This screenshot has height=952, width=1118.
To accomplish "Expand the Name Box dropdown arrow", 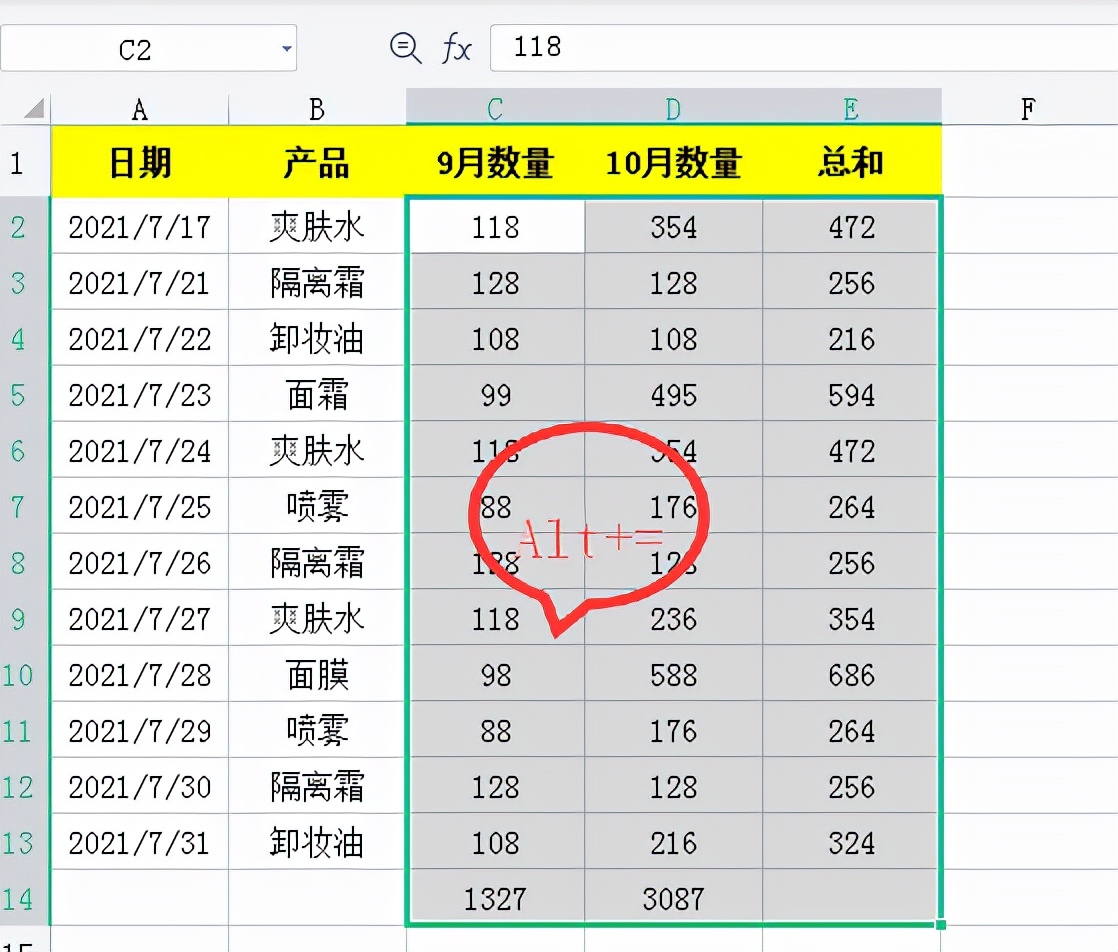I will pos(287,48).
